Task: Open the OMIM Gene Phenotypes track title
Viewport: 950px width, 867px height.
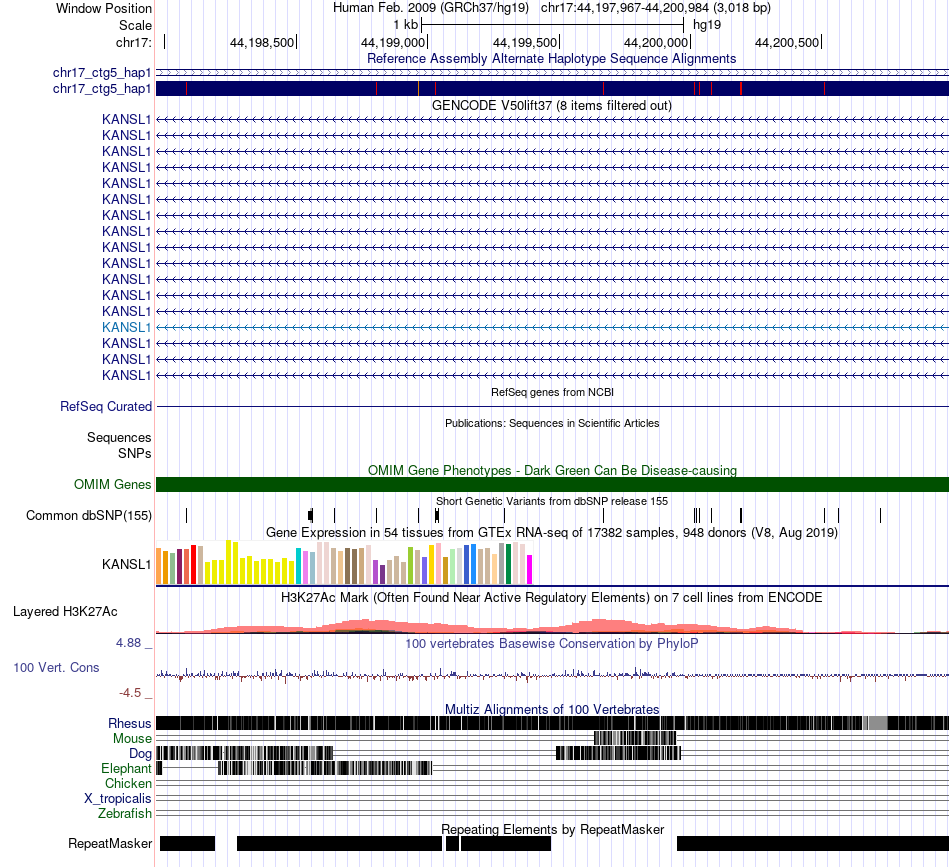Action: [x=552, y=470]
